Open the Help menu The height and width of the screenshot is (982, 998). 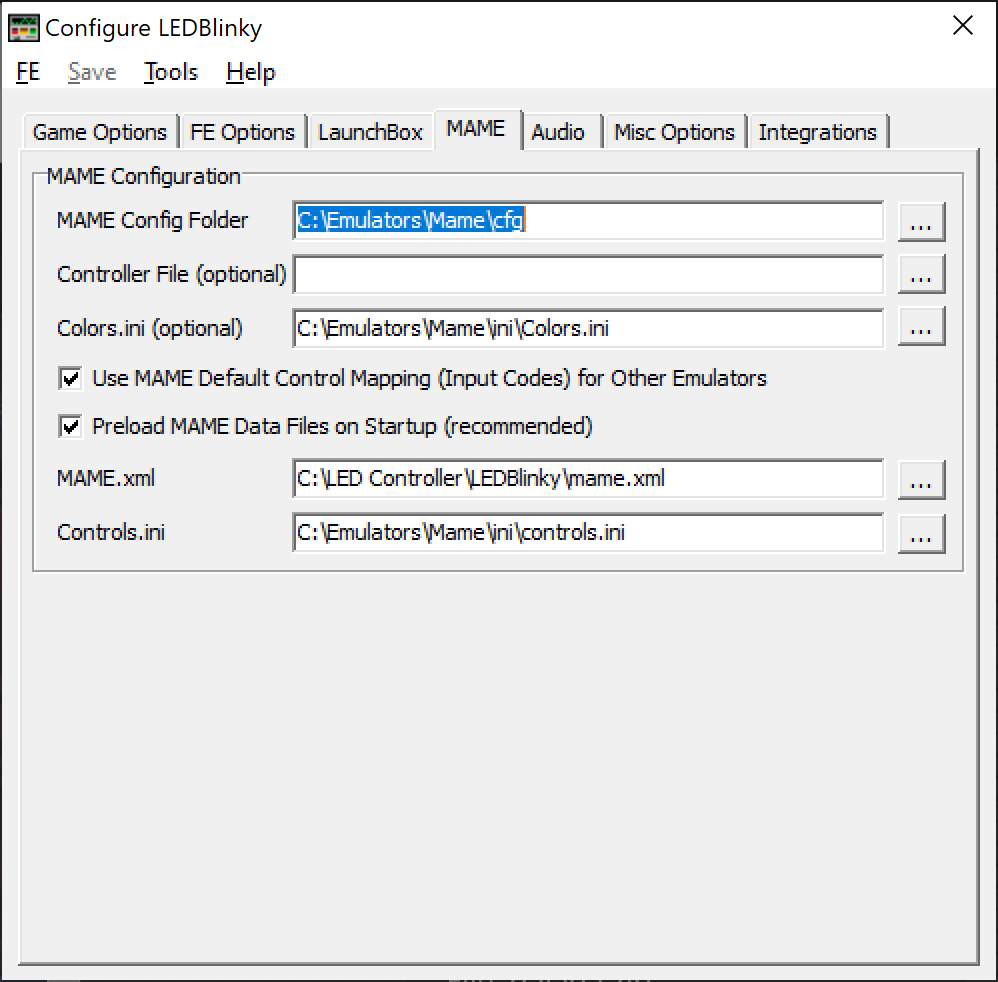[251, 72]
